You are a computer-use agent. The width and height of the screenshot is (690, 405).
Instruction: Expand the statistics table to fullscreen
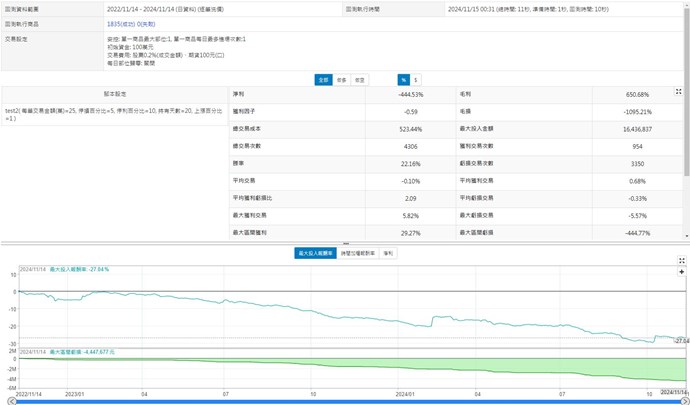[679, 92]
